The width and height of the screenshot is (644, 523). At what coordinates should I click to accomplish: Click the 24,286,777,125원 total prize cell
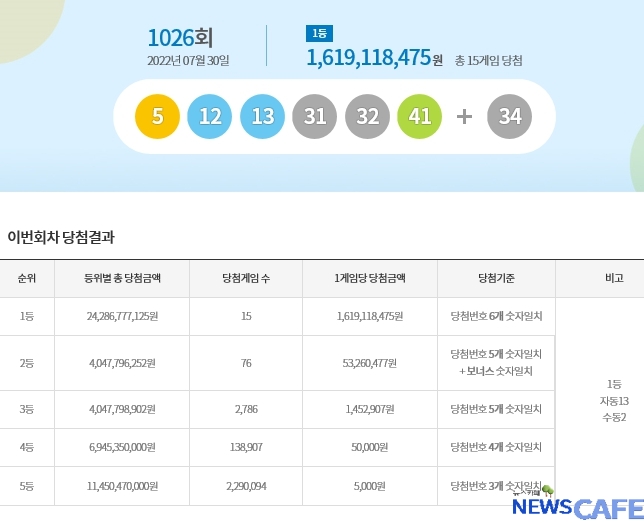pos(122,316)
